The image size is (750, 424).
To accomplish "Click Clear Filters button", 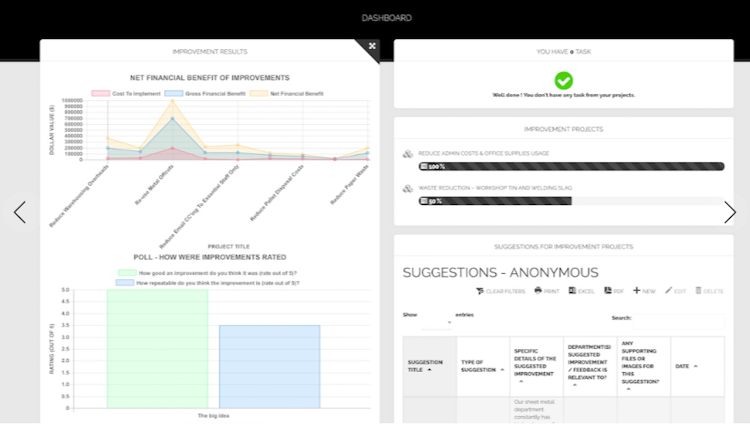I will (x=501, y=291).
